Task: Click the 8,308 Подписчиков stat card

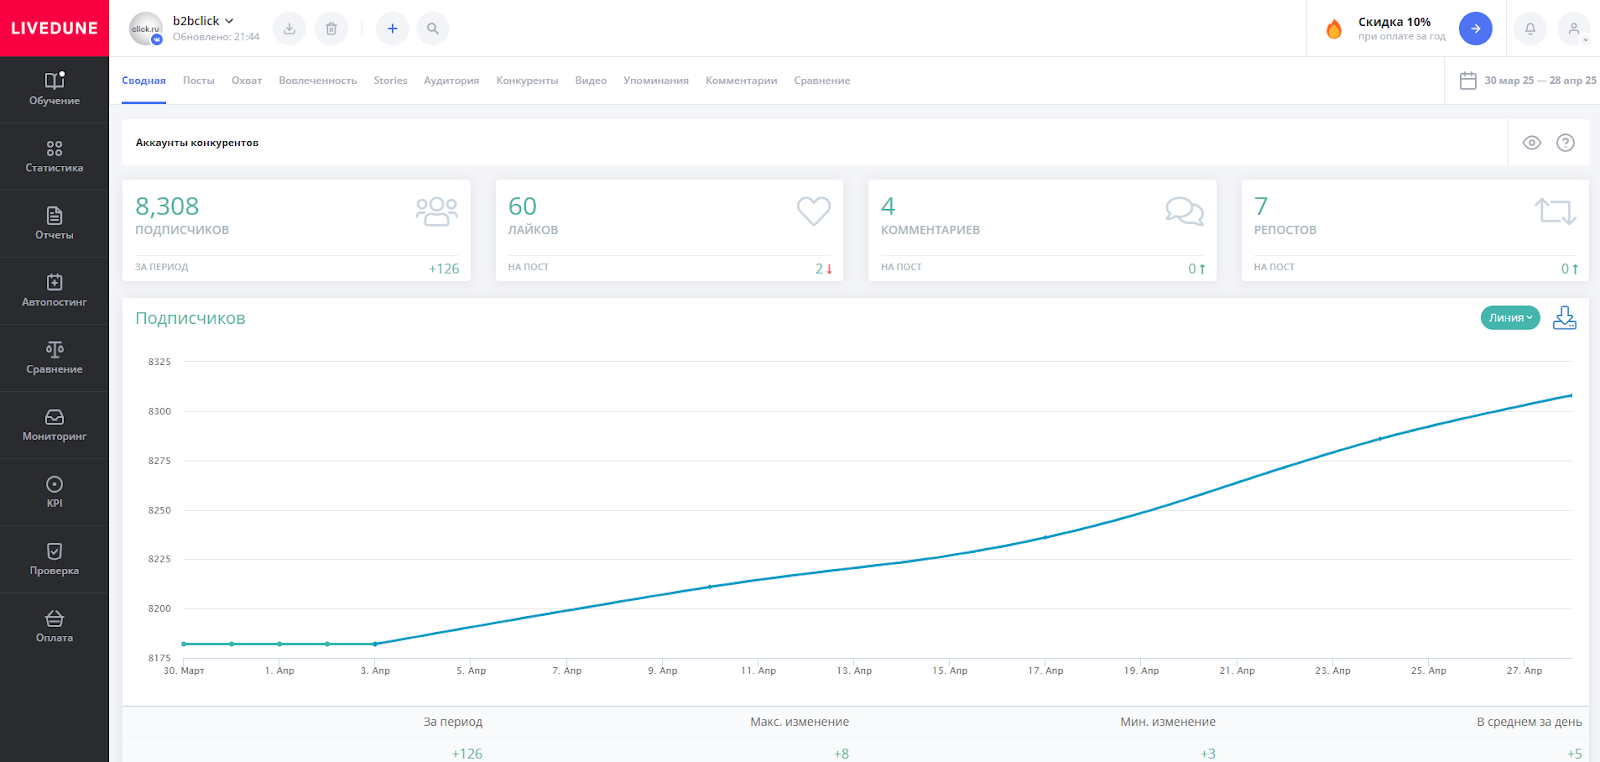Action: (x=297, y=230)
